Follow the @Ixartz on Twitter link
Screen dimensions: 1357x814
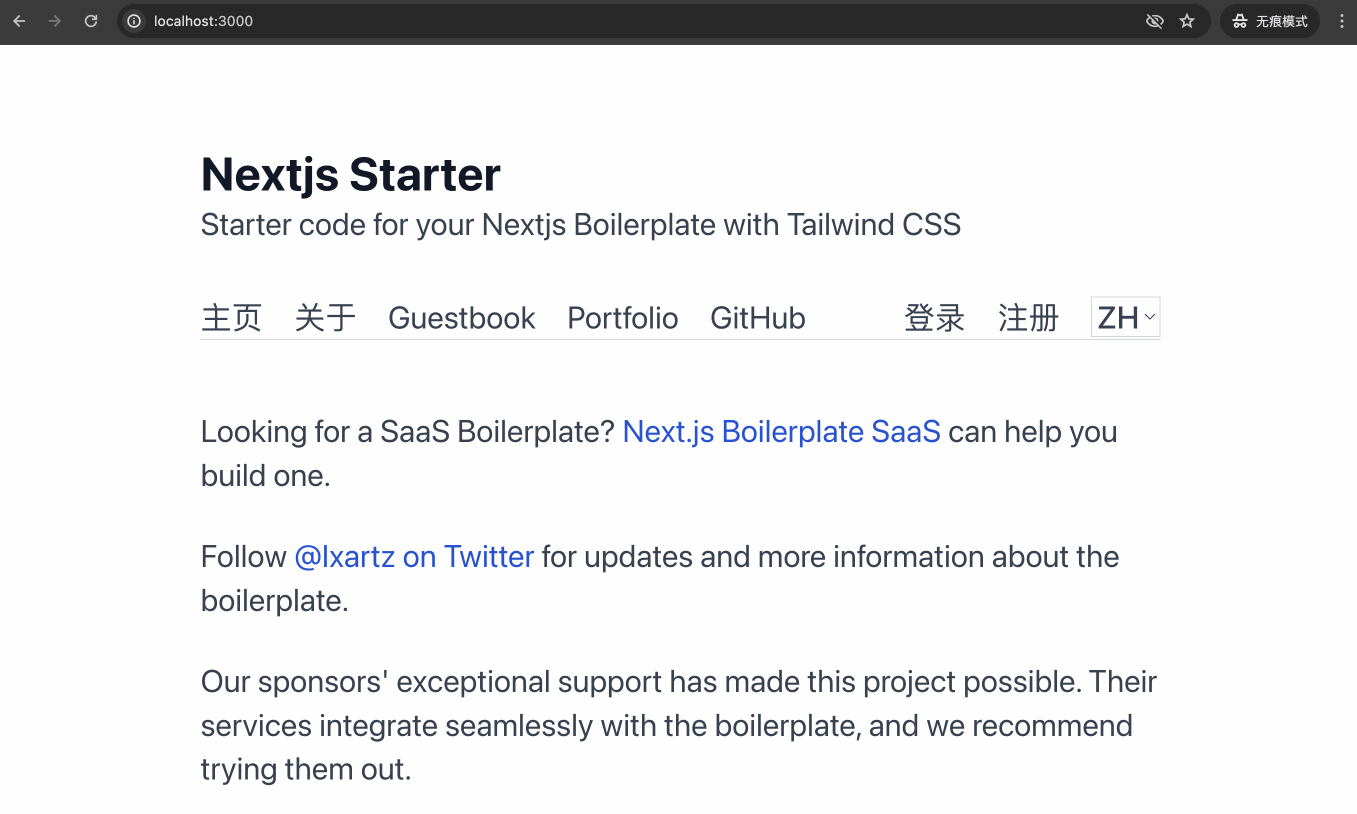coord(414,556)
